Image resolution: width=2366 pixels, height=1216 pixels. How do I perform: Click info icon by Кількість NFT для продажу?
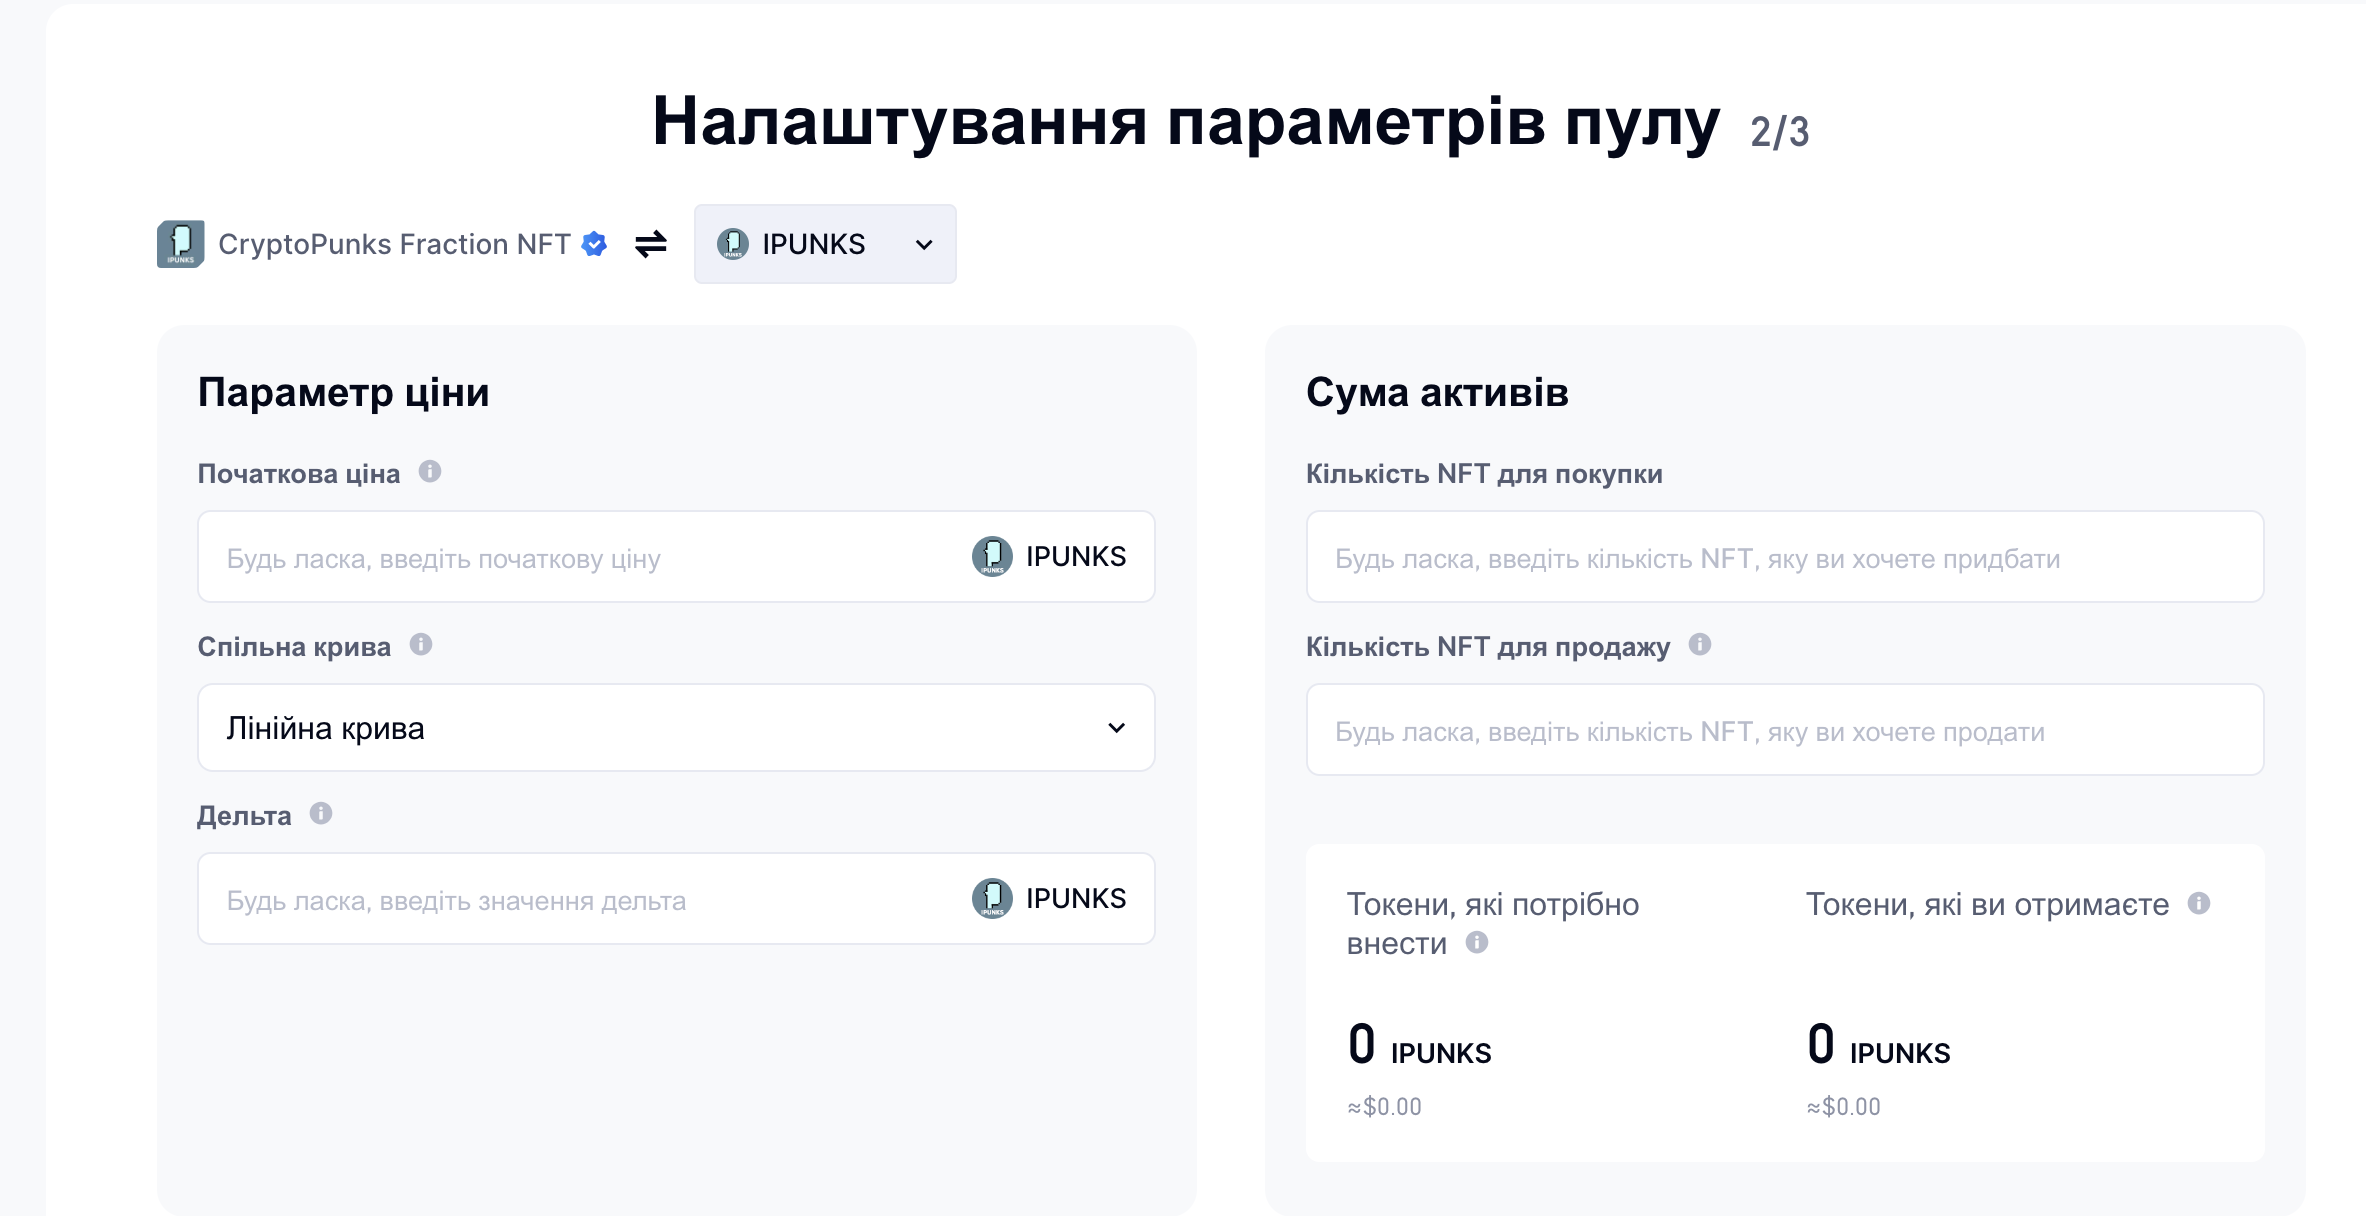(1700, 645)
